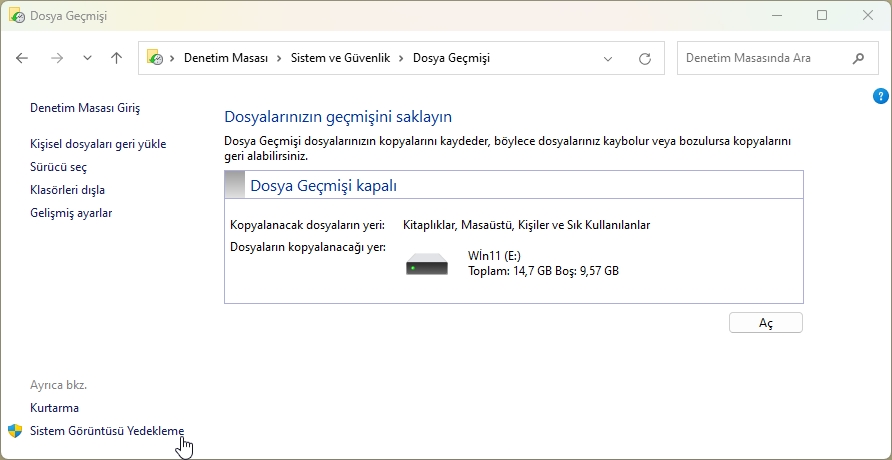Screen dimensions: 892x460
Task: Refresh the File History page
Action: click(645, 58)
